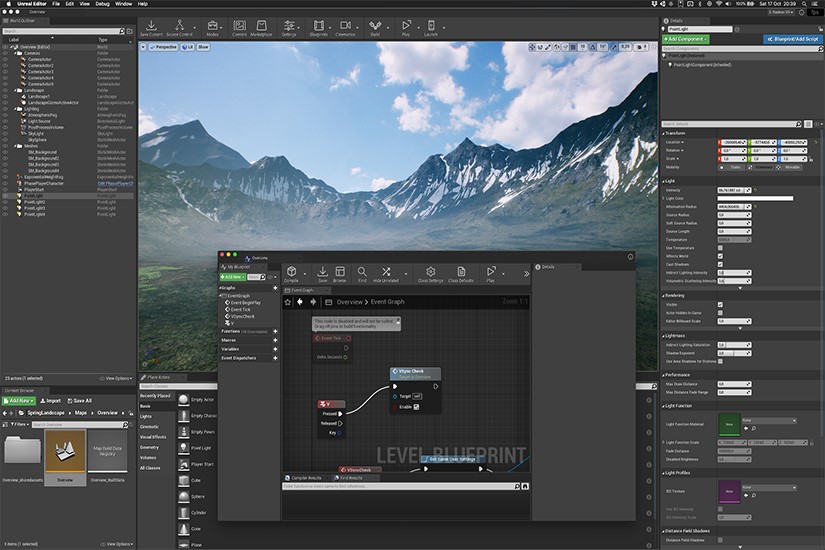Add a new graph with Graphs plus icon

[275, 288]
